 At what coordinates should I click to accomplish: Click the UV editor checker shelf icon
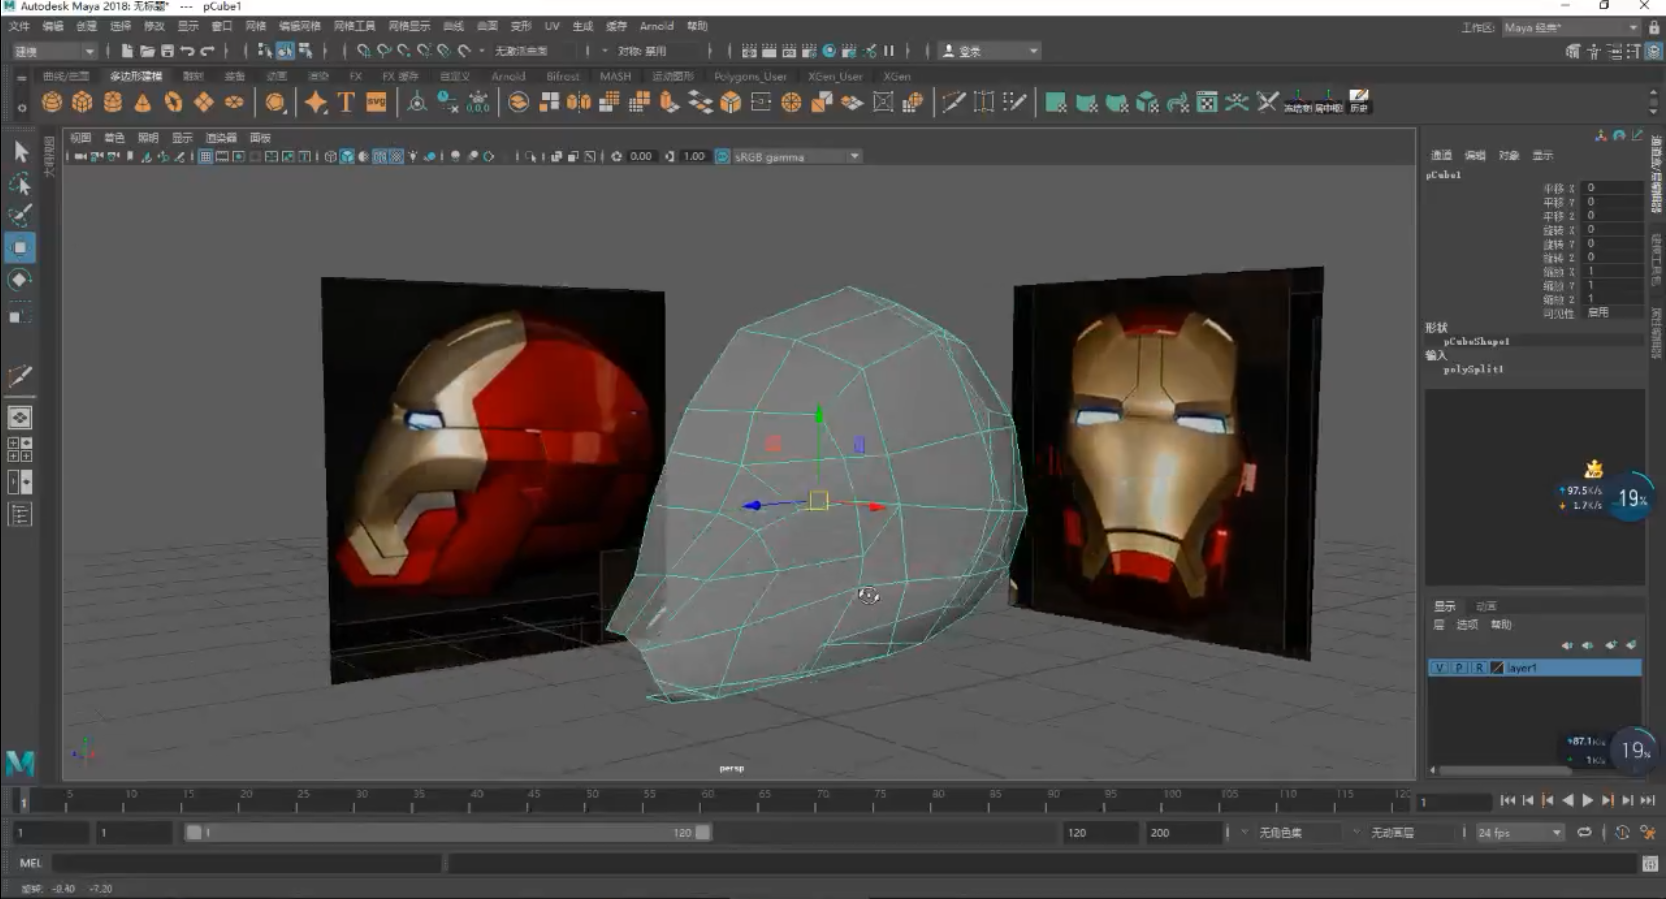click(1207, 102)
